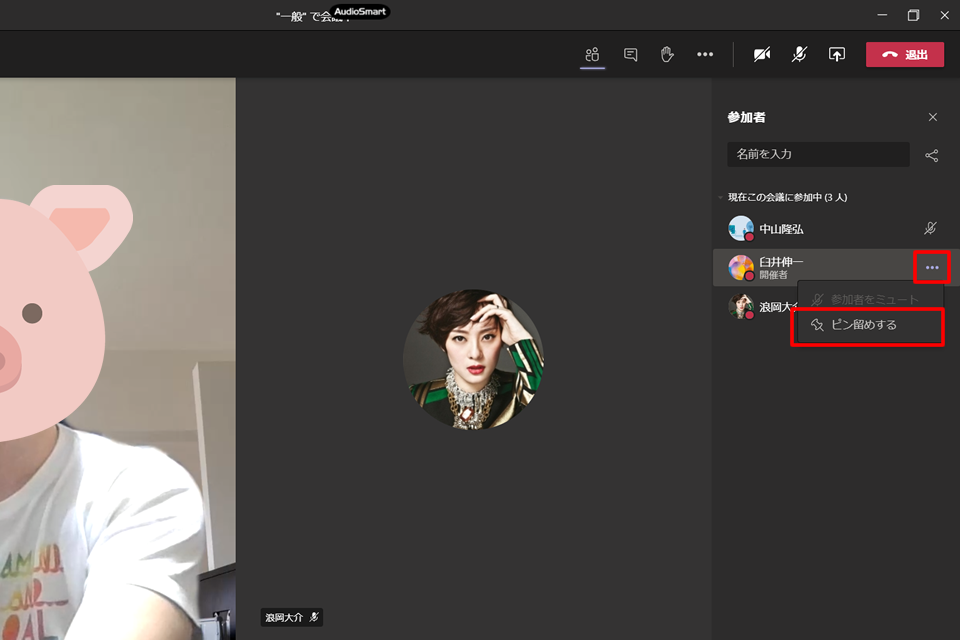Select ピン留めする from the menu
Viewport: 960px width, 640px height.
[x=866, y=324]
